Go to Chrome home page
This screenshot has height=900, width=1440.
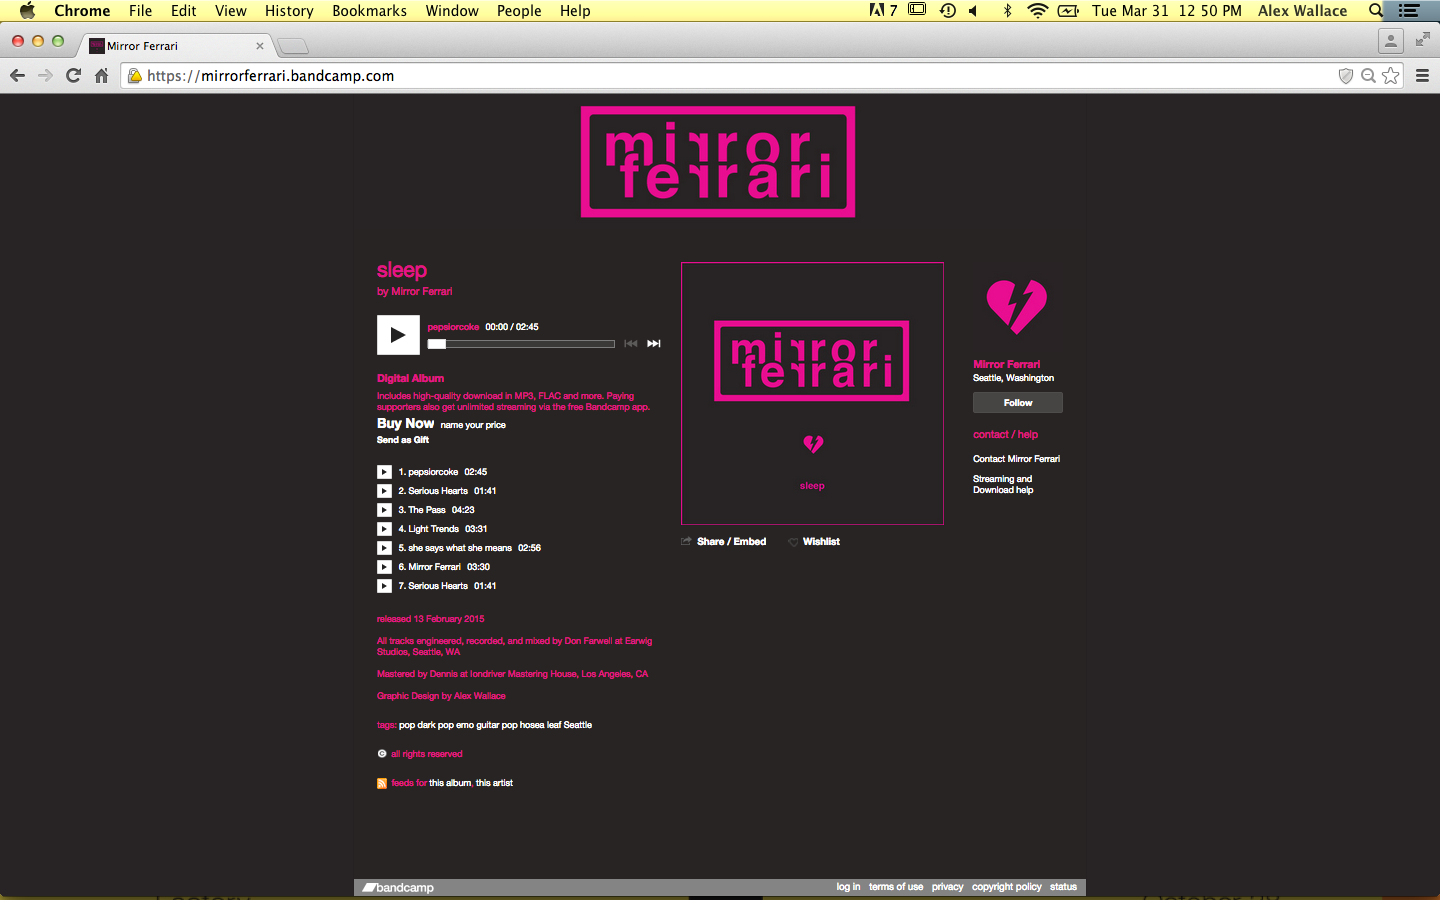pos(101,75)
